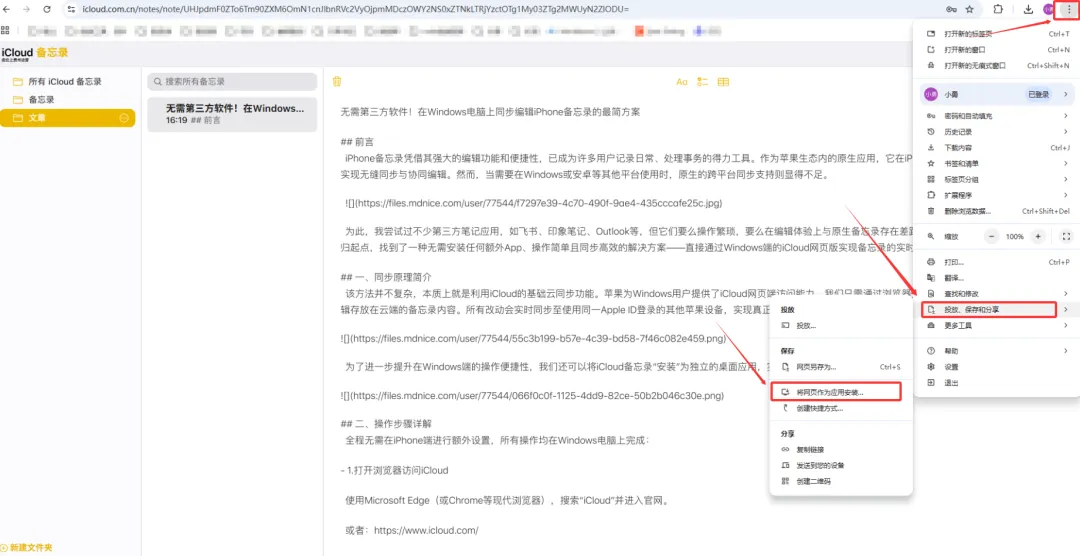1080x556 pixels.
Task: Click 投放... in the submenu
Action: 840,325
